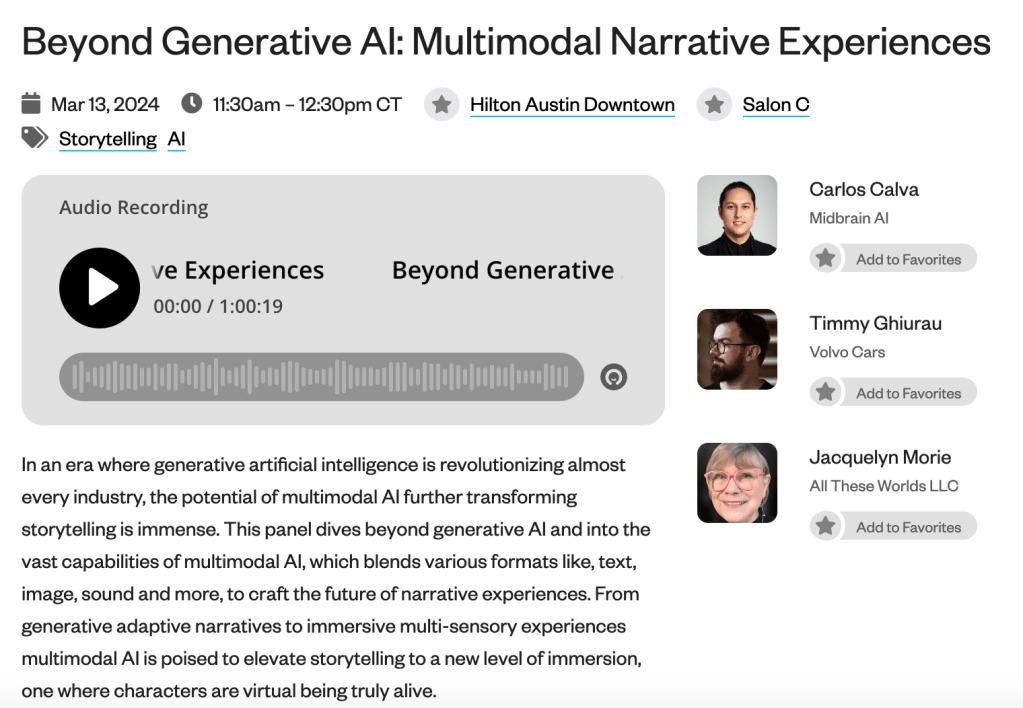Add Carlos Calva to Favorites

[893, 259]
